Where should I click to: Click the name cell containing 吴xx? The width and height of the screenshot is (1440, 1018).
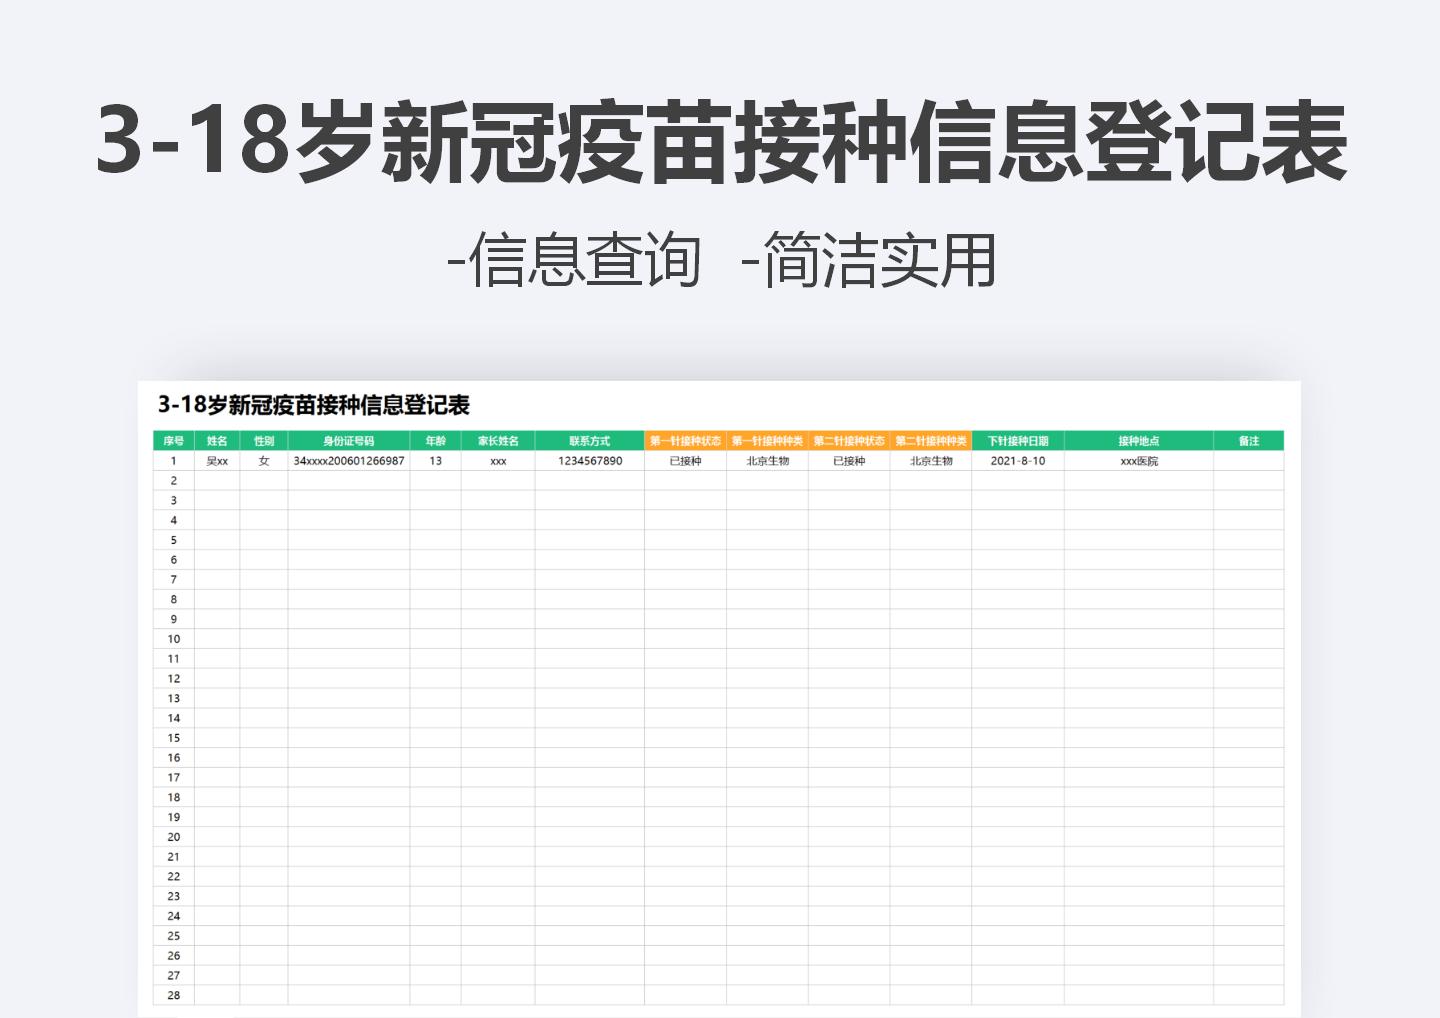[x=217, y=461]
